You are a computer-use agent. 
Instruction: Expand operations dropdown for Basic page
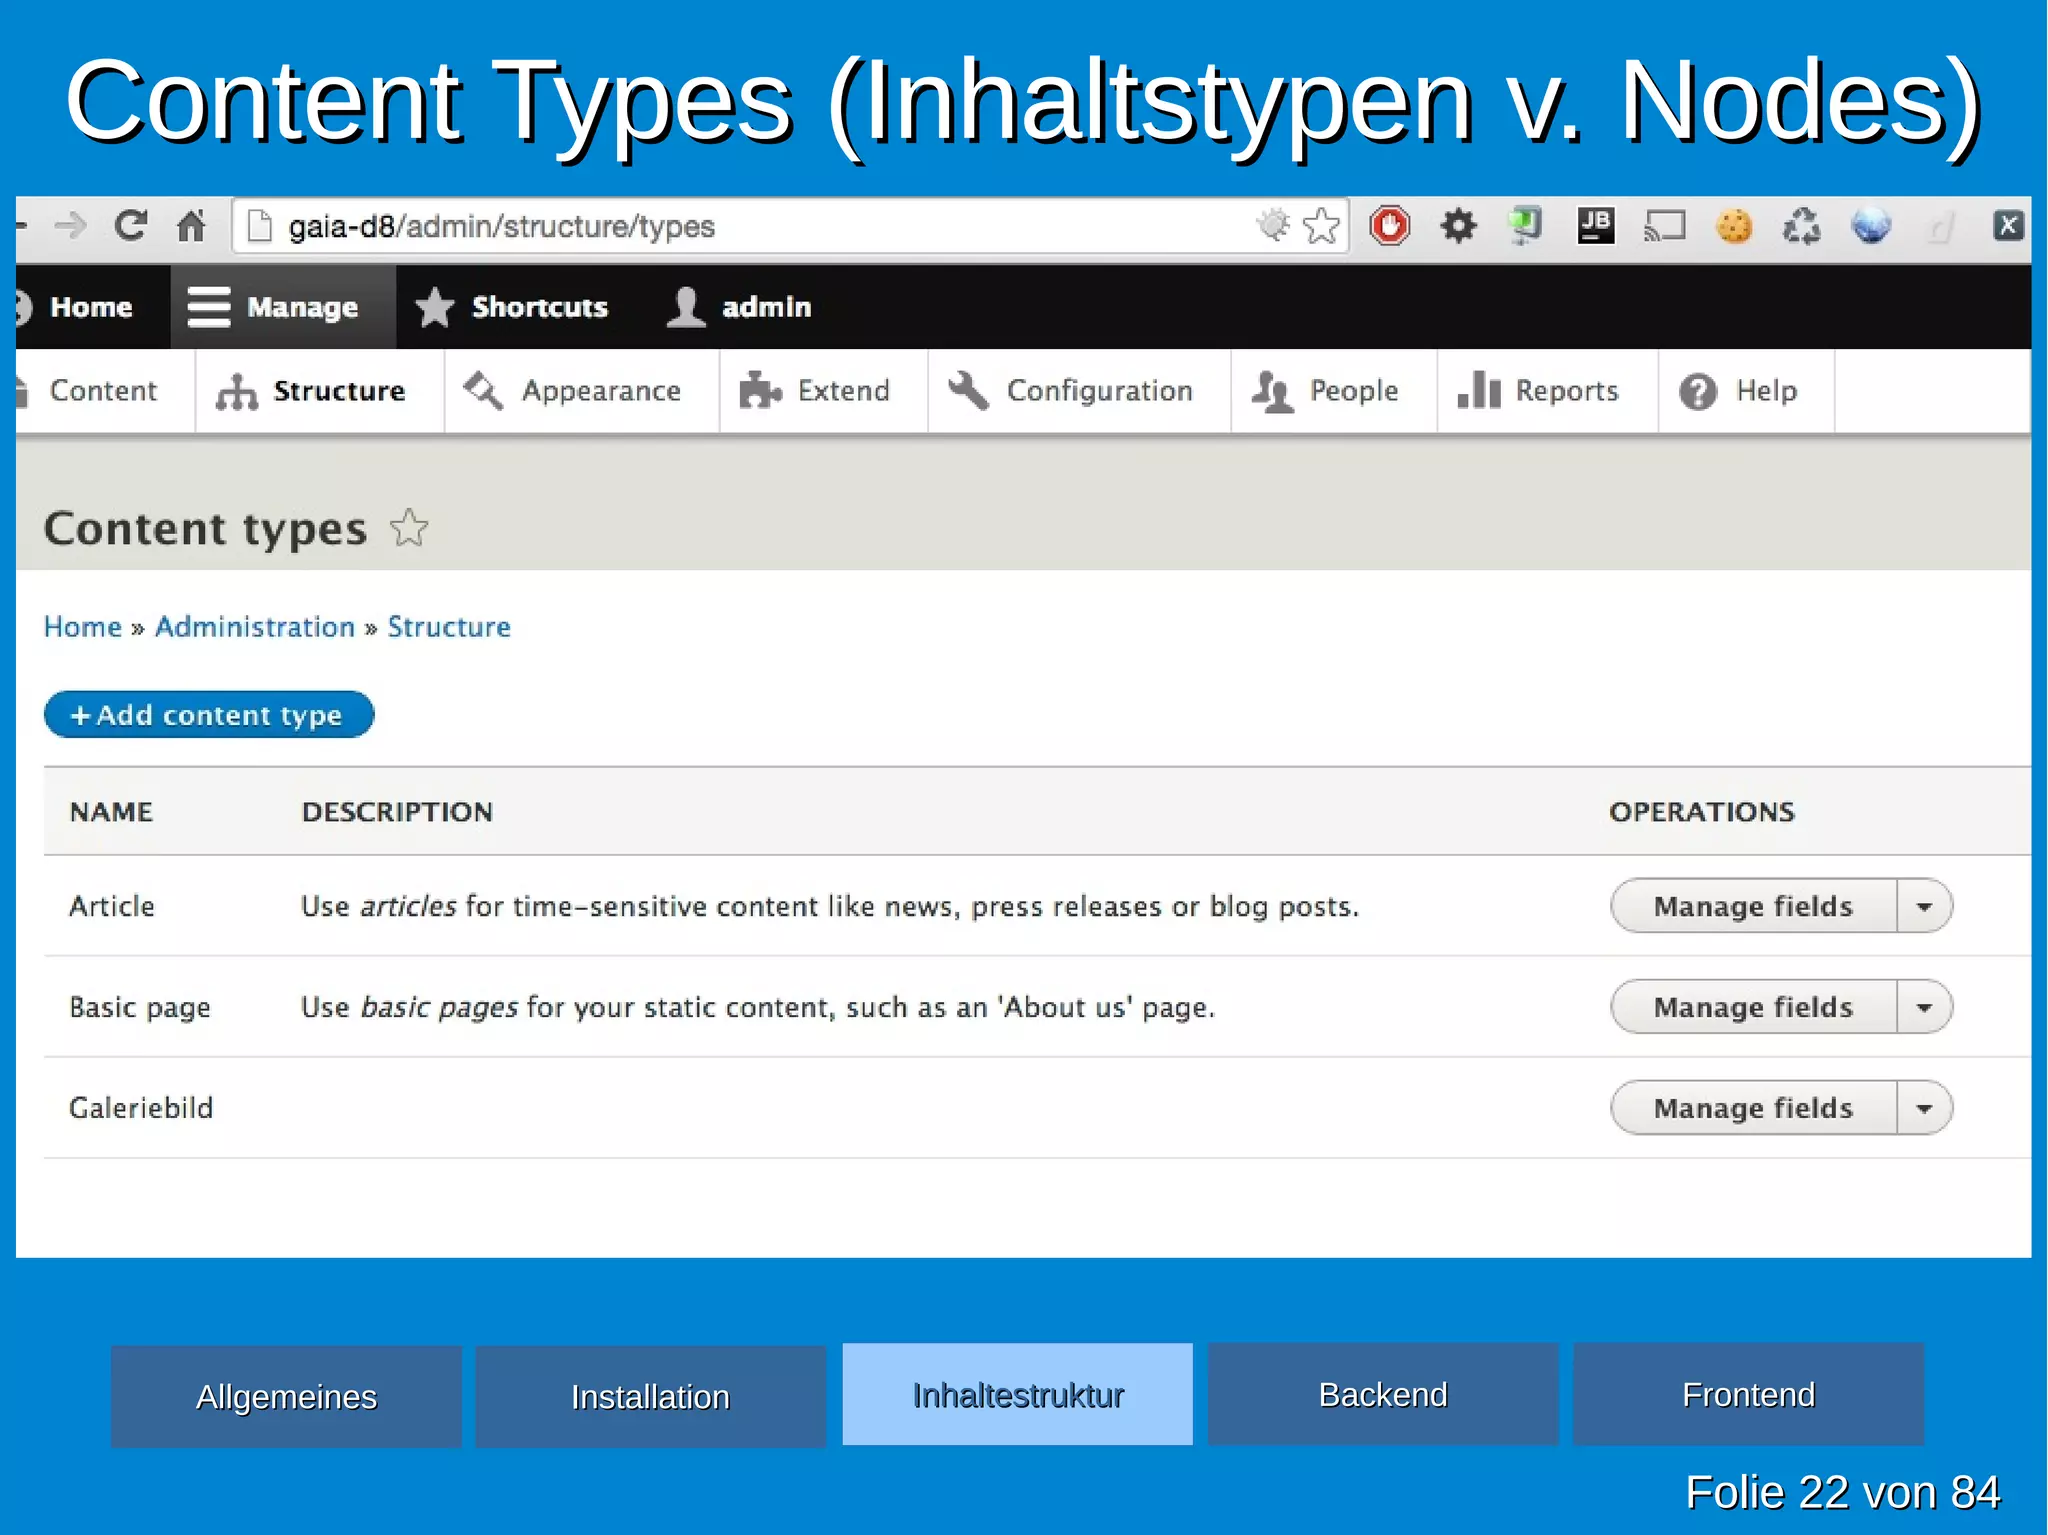pos(1924,1007)
